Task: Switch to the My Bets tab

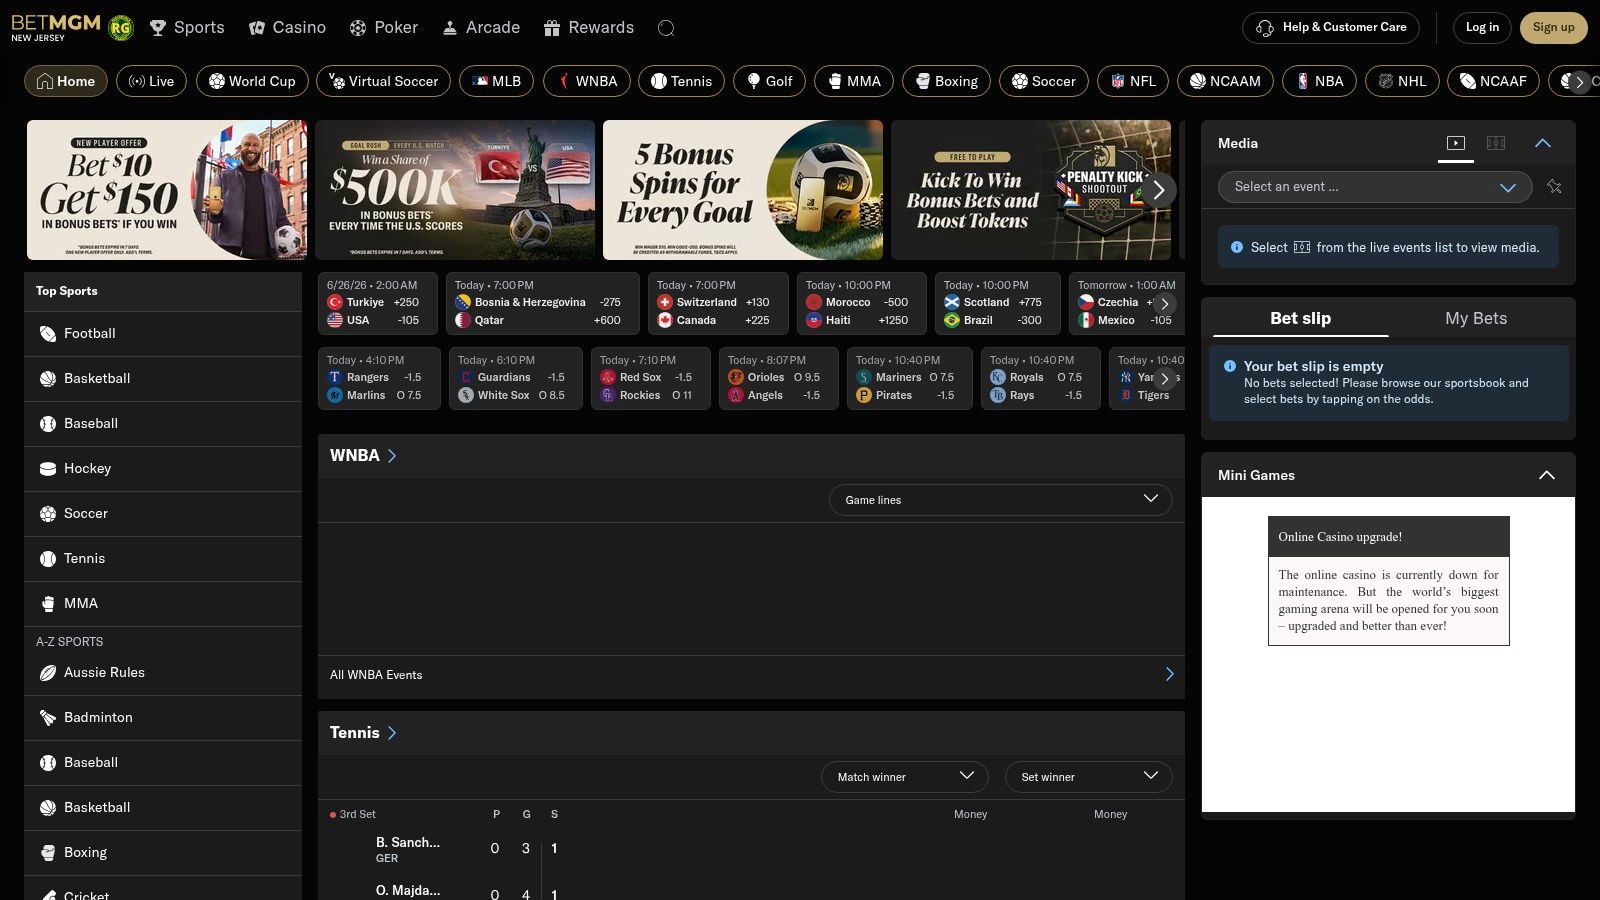Action: 1476,318
